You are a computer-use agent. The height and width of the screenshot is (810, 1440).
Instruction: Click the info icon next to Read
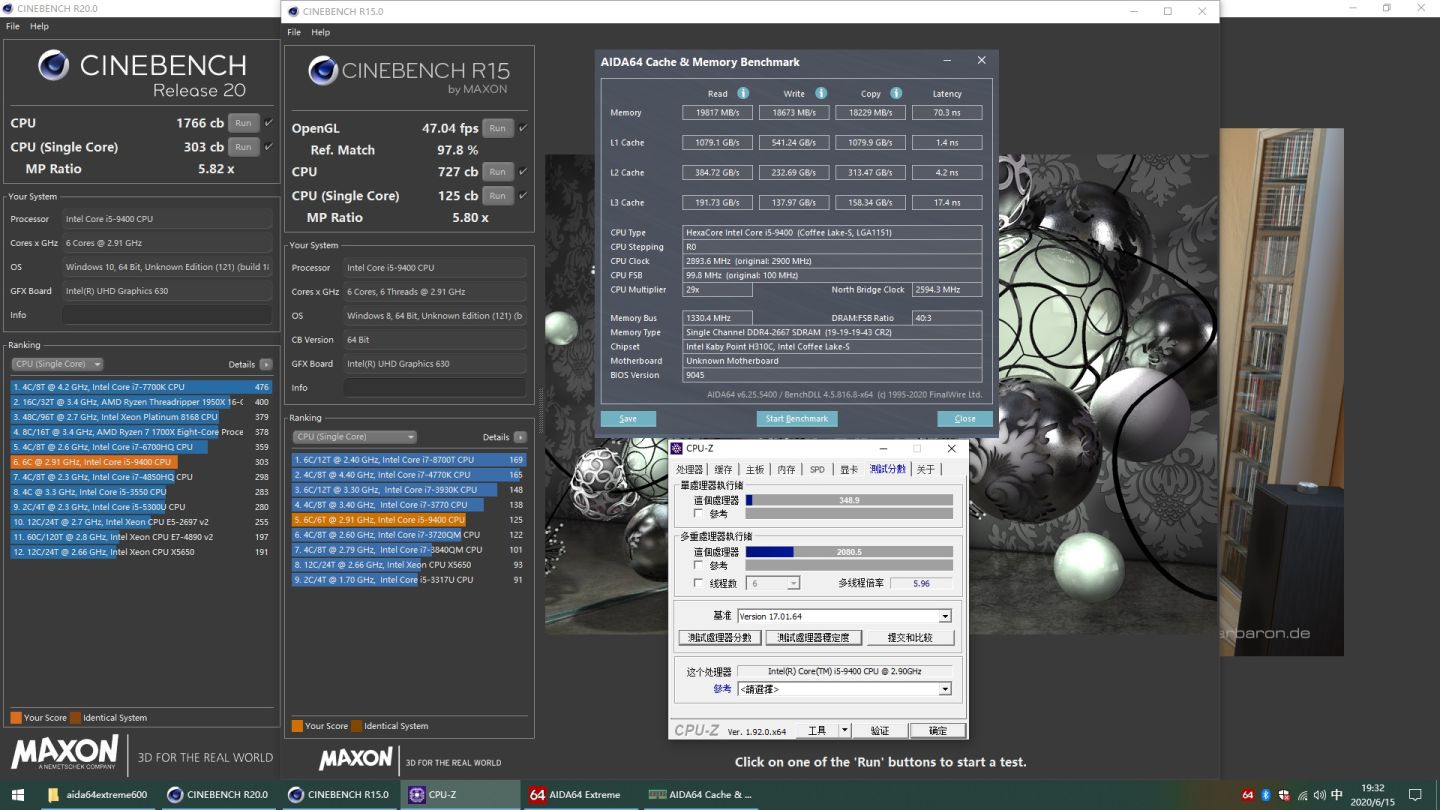pyautogui.click(x=743, y=93)
